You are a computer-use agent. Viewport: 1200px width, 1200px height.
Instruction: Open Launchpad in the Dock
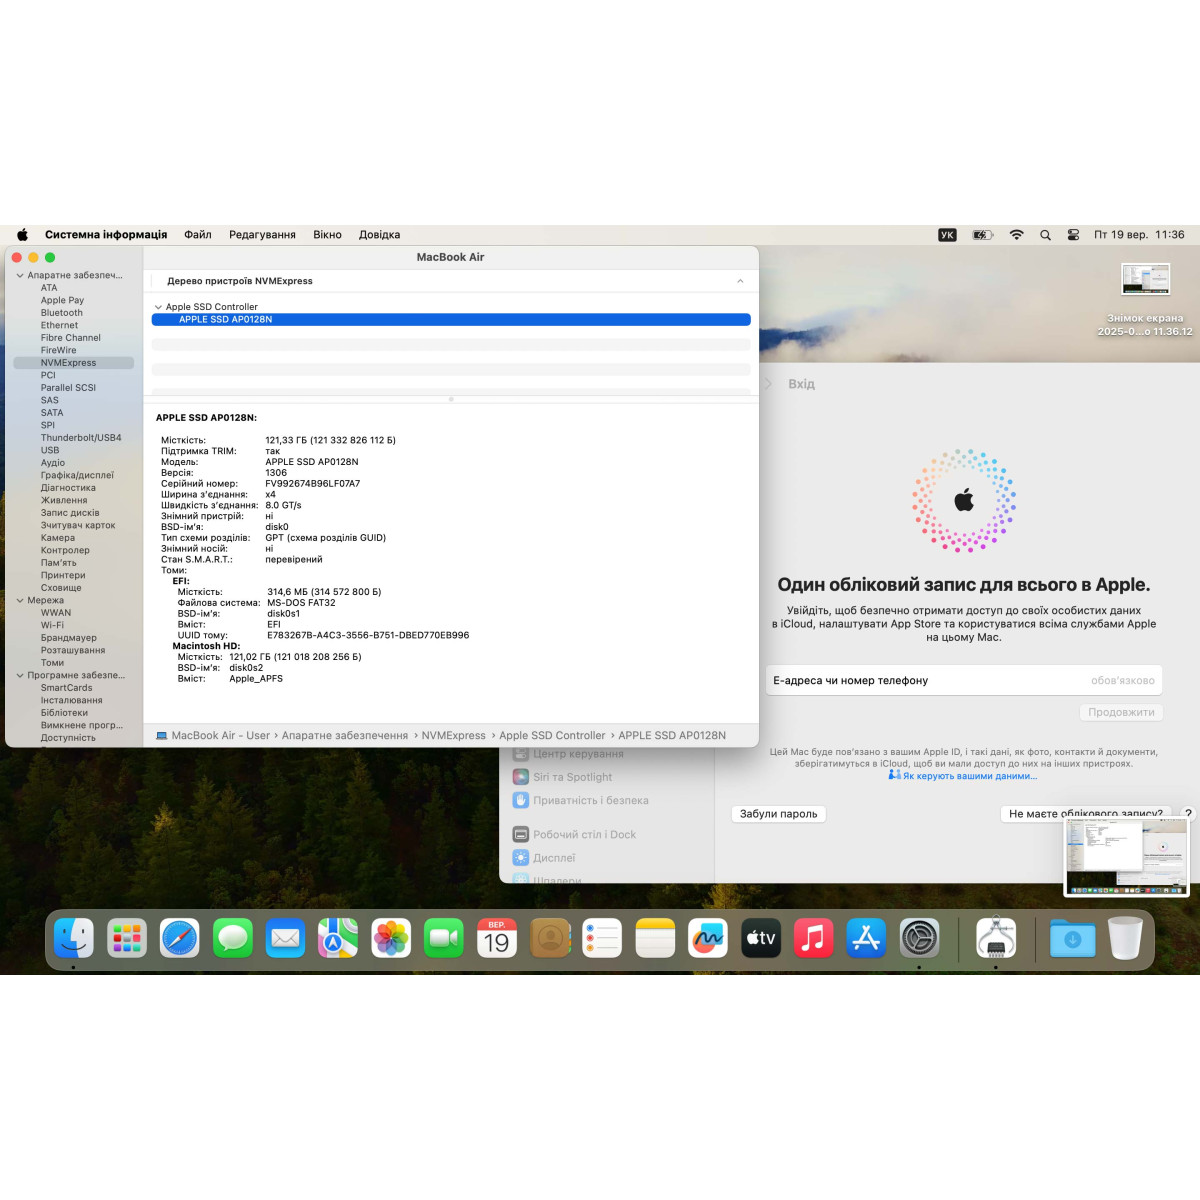pyautogui.click(x=127, y=938)
